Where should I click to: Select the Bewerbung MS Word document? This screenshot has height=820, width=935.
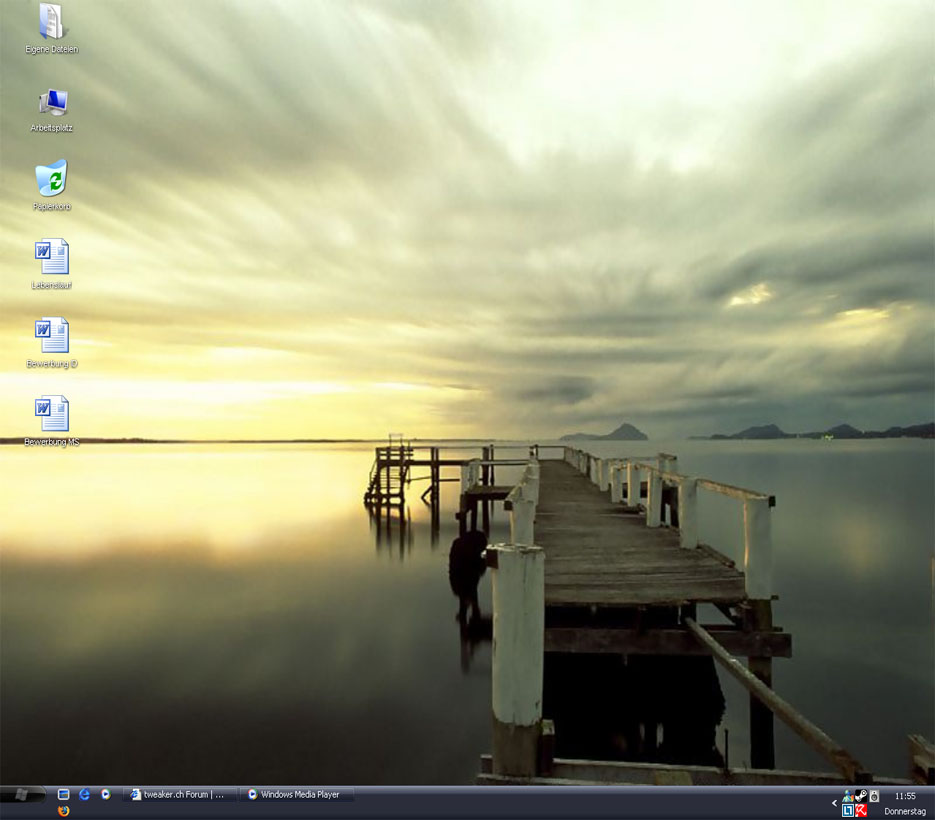point(52,414)
